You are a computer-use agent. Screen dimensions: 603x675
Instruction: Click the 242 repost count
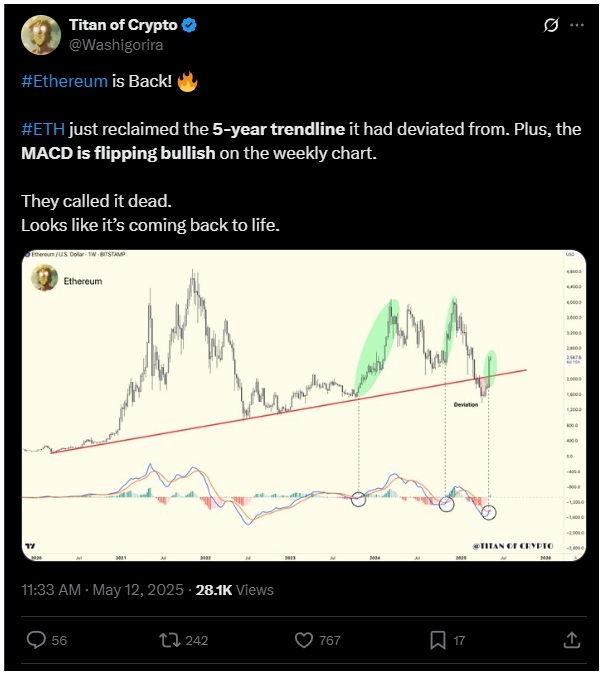tap(197, 640)
